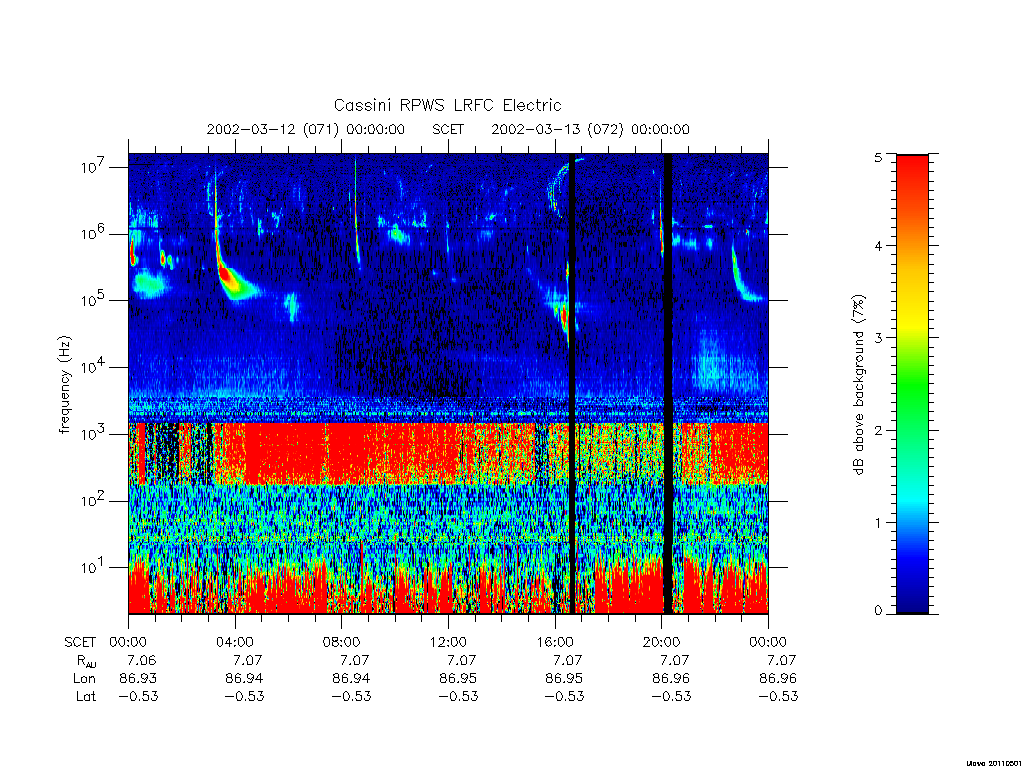Click the -0.53 latitude under 20:00
The height and width of the screenshot is (768, 1024).
tap(671, 696)
